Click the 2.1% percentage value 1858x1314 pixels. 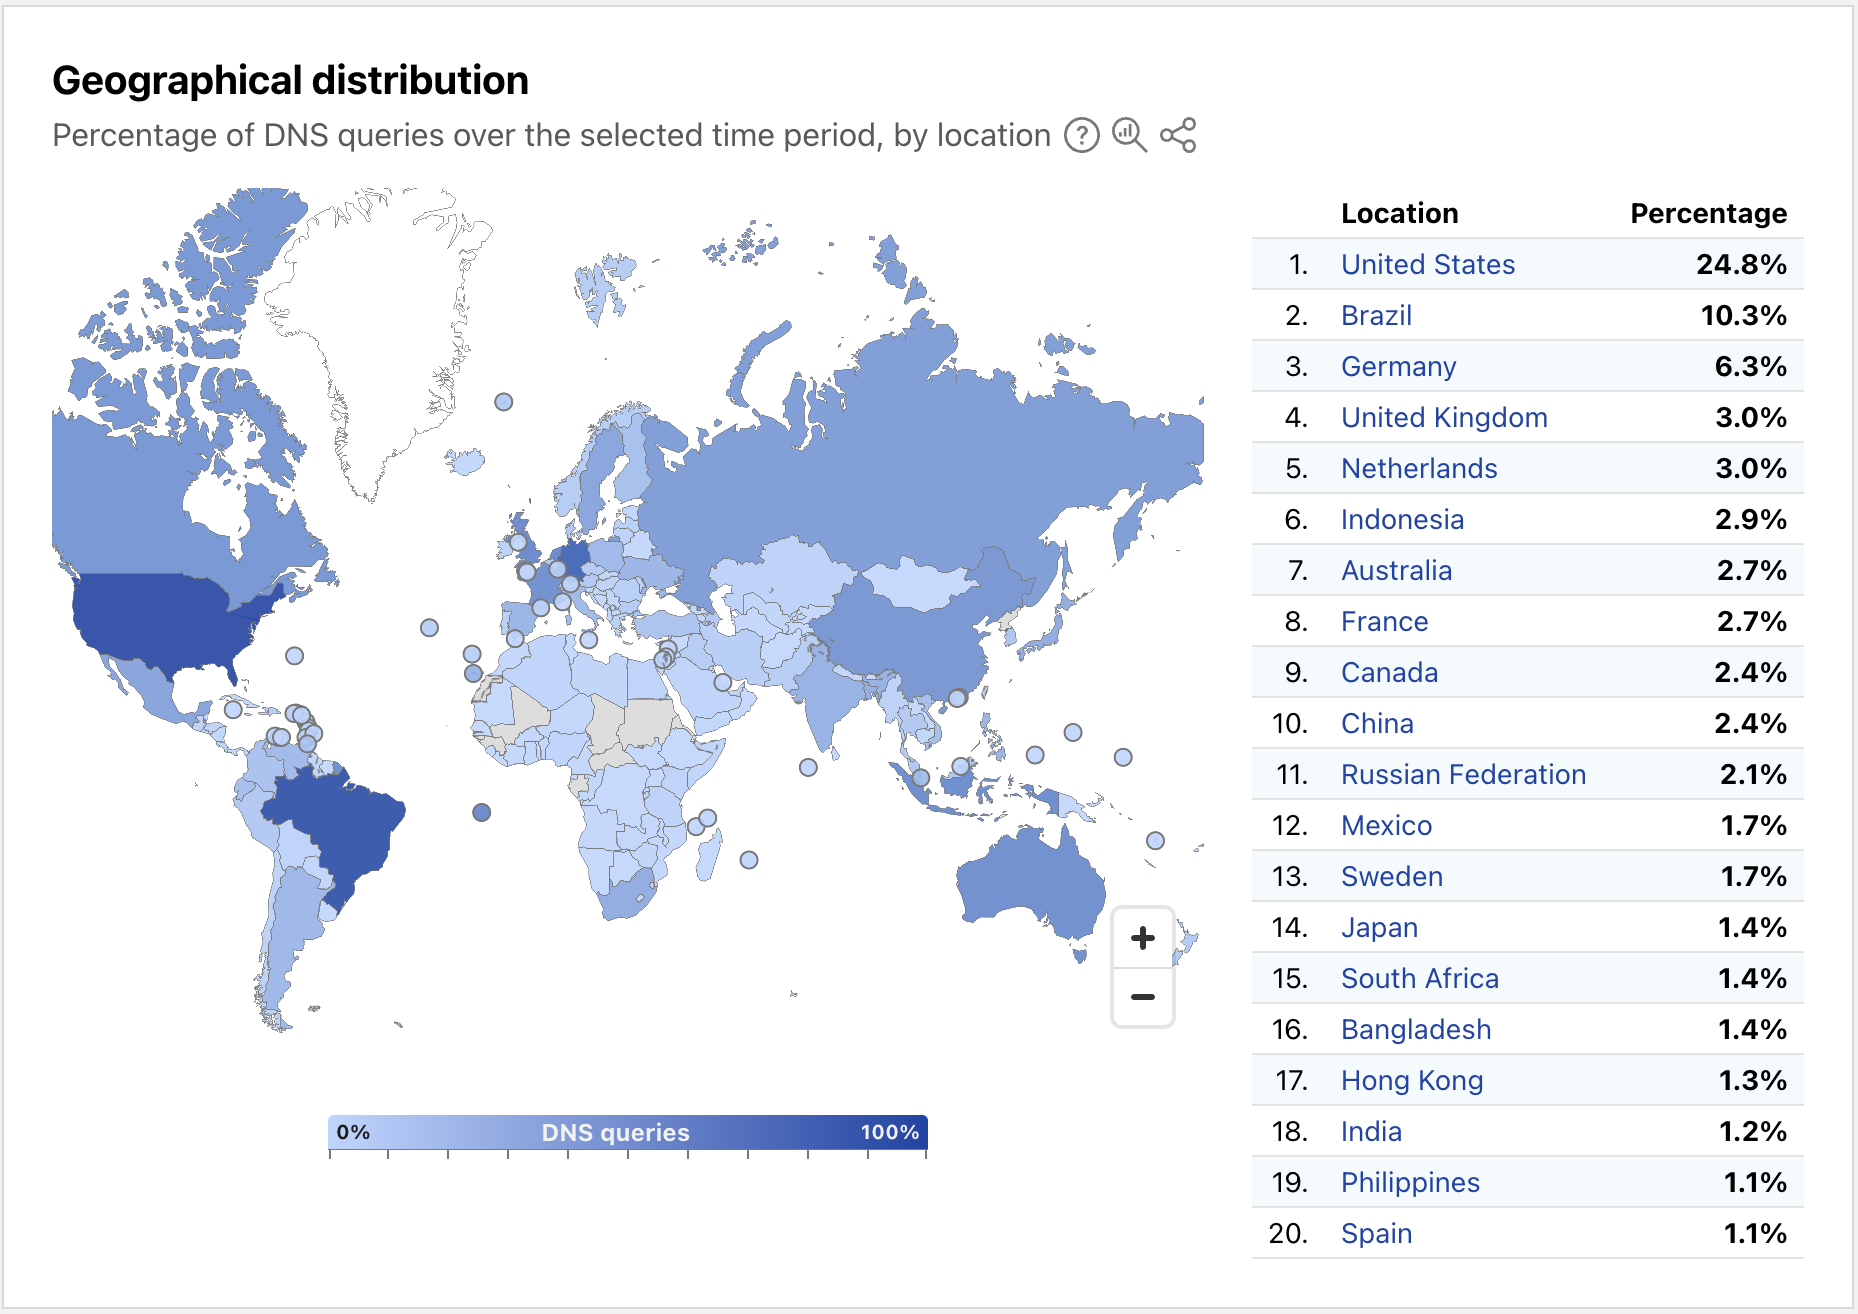coord(1753,774)
